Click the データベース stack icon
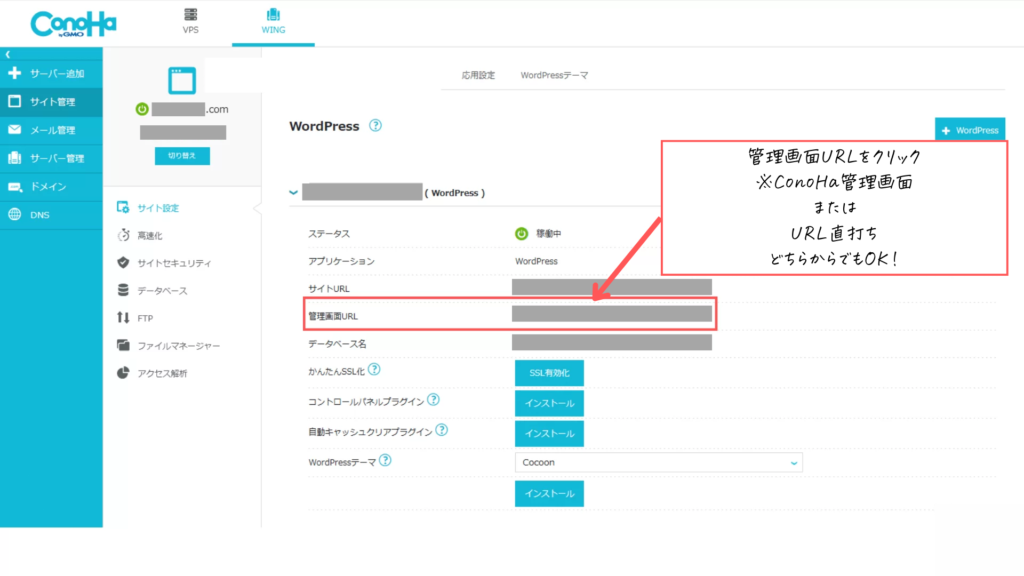 pos(123,290)
